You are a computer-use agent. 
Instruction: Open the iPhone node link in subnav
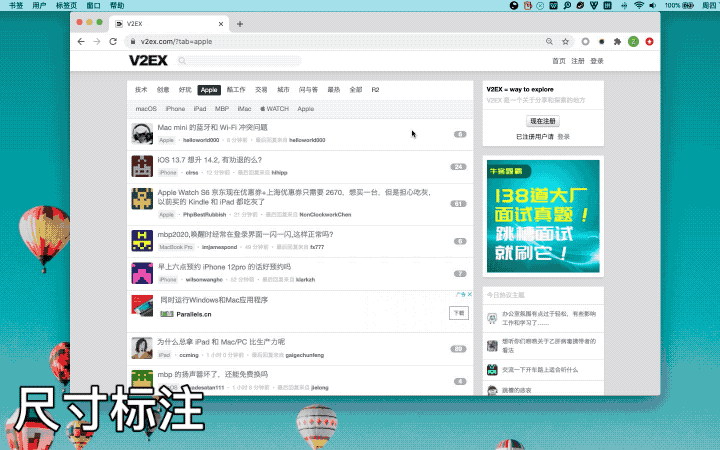tap(175, 109)
